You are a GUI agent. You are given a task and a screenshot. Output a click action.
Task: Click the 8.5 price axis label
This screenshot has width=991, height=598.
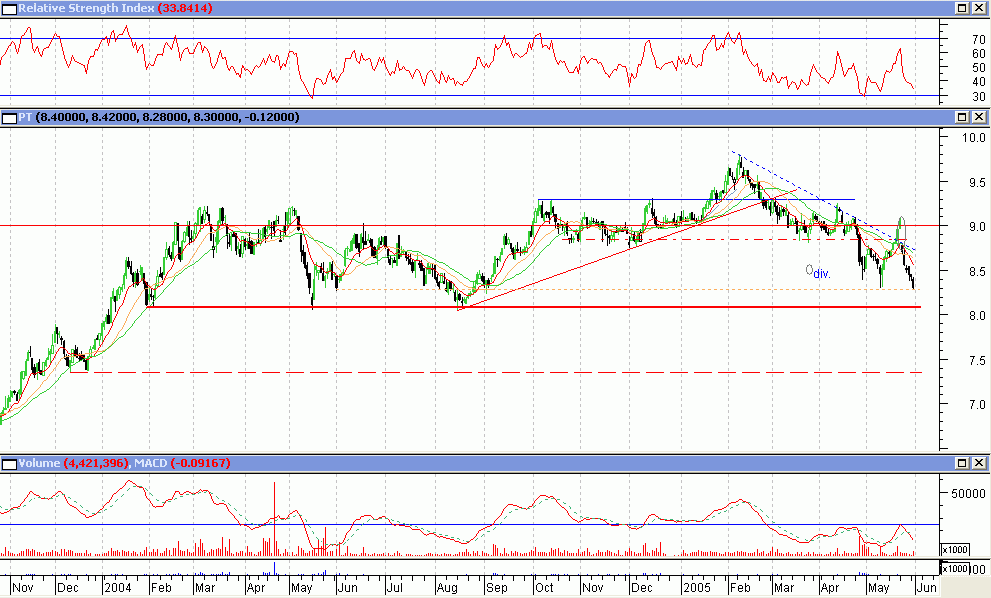pos(977,272)
